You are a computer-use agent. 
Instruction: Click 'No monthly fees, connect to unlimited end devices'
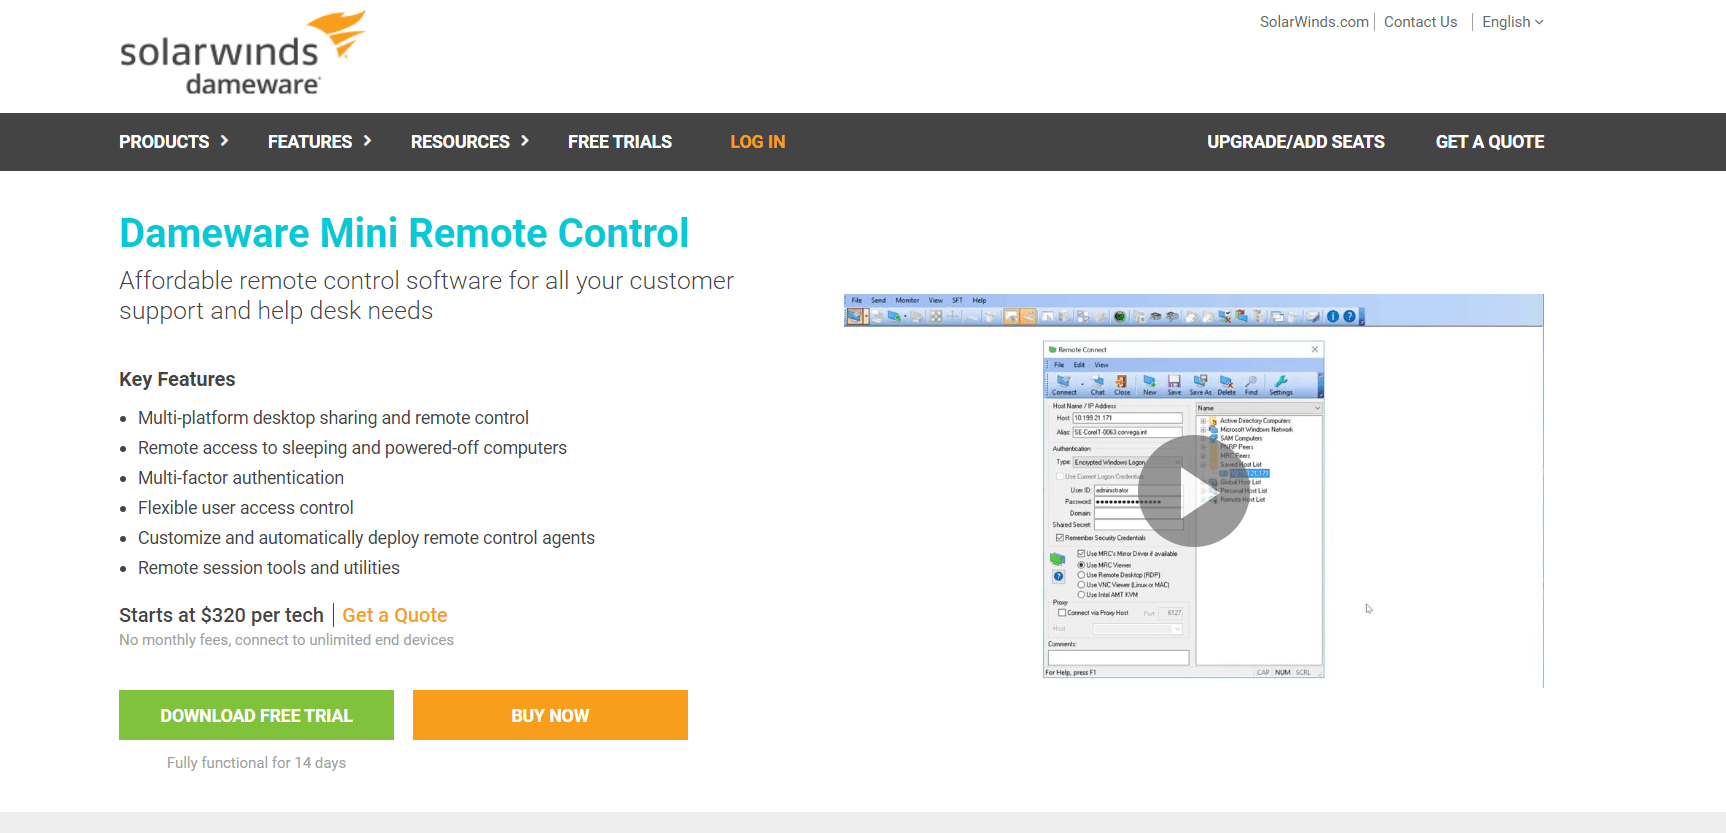(286, 640)
